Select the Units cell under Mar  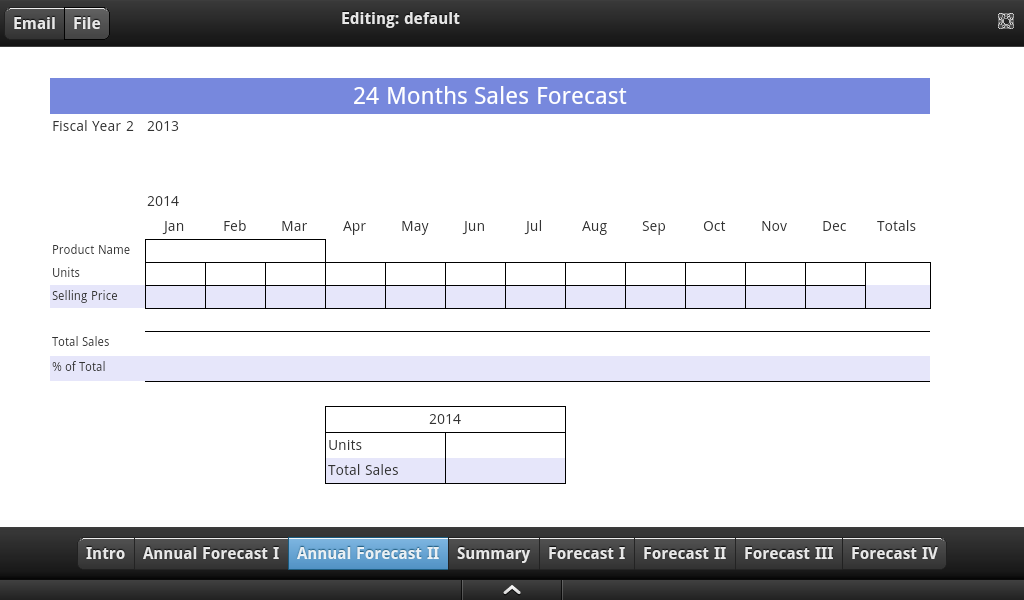coord(296,274)
